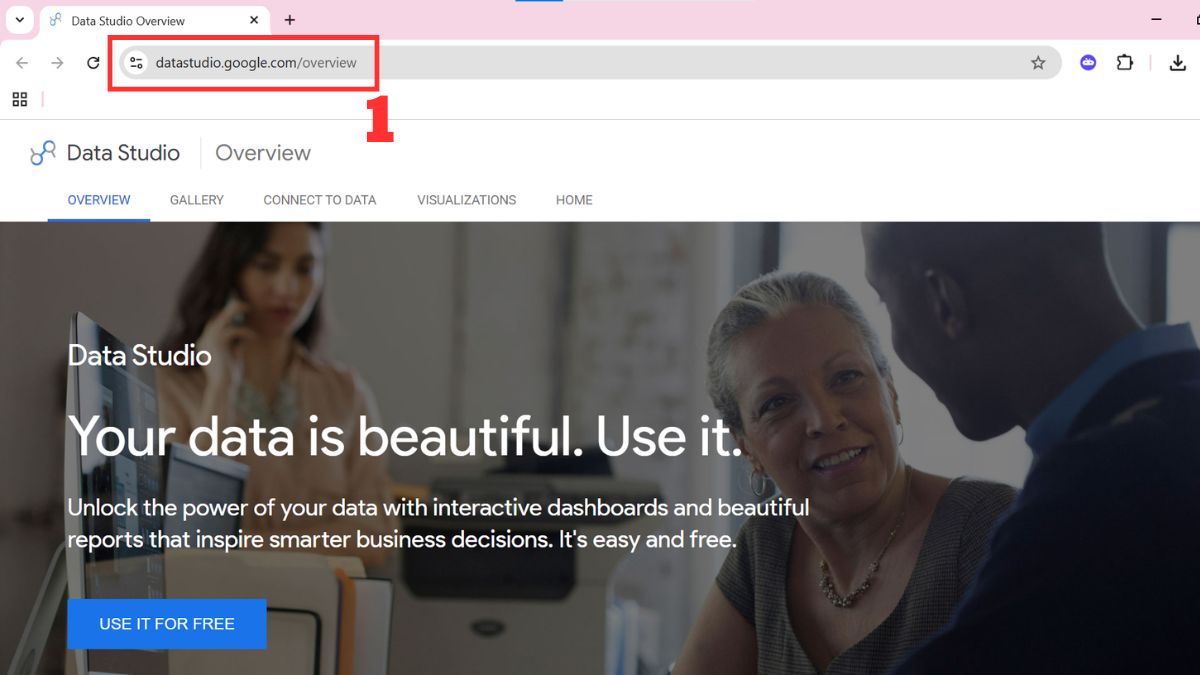Open the downloads icon
Viewport: 1200px width, 675px height.
(1178, 63)
